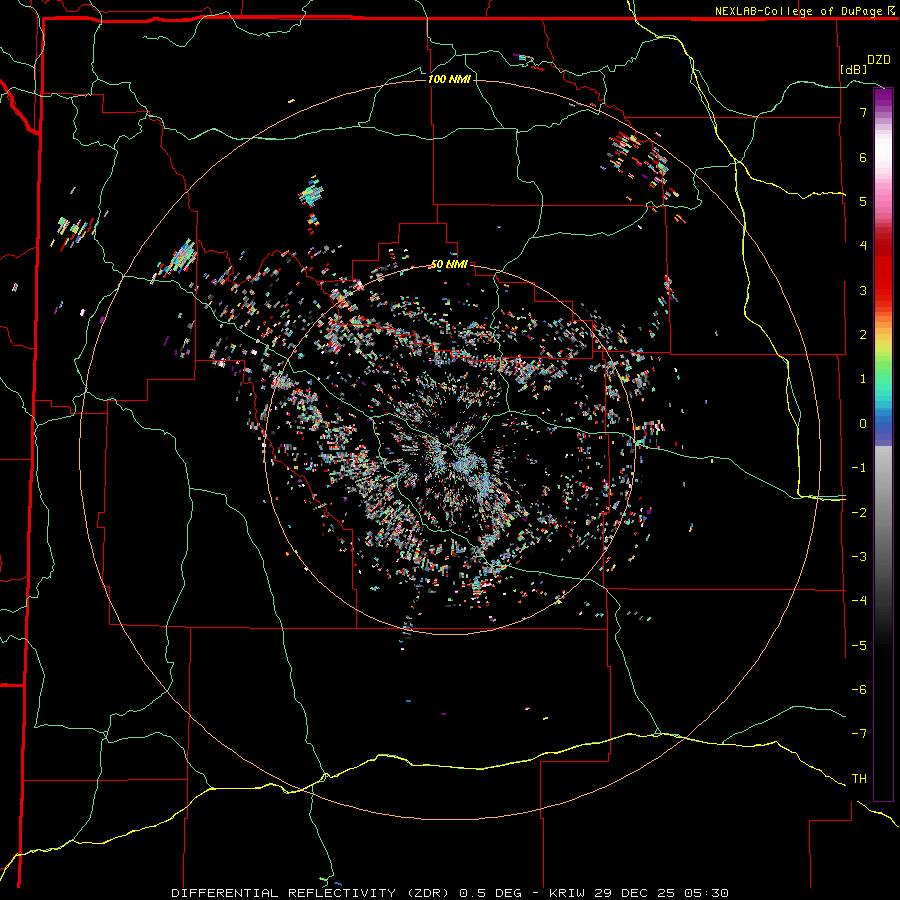Click the NEXLAB-College of DuPage credit text

pyautogui.click(x=799, y=11)
